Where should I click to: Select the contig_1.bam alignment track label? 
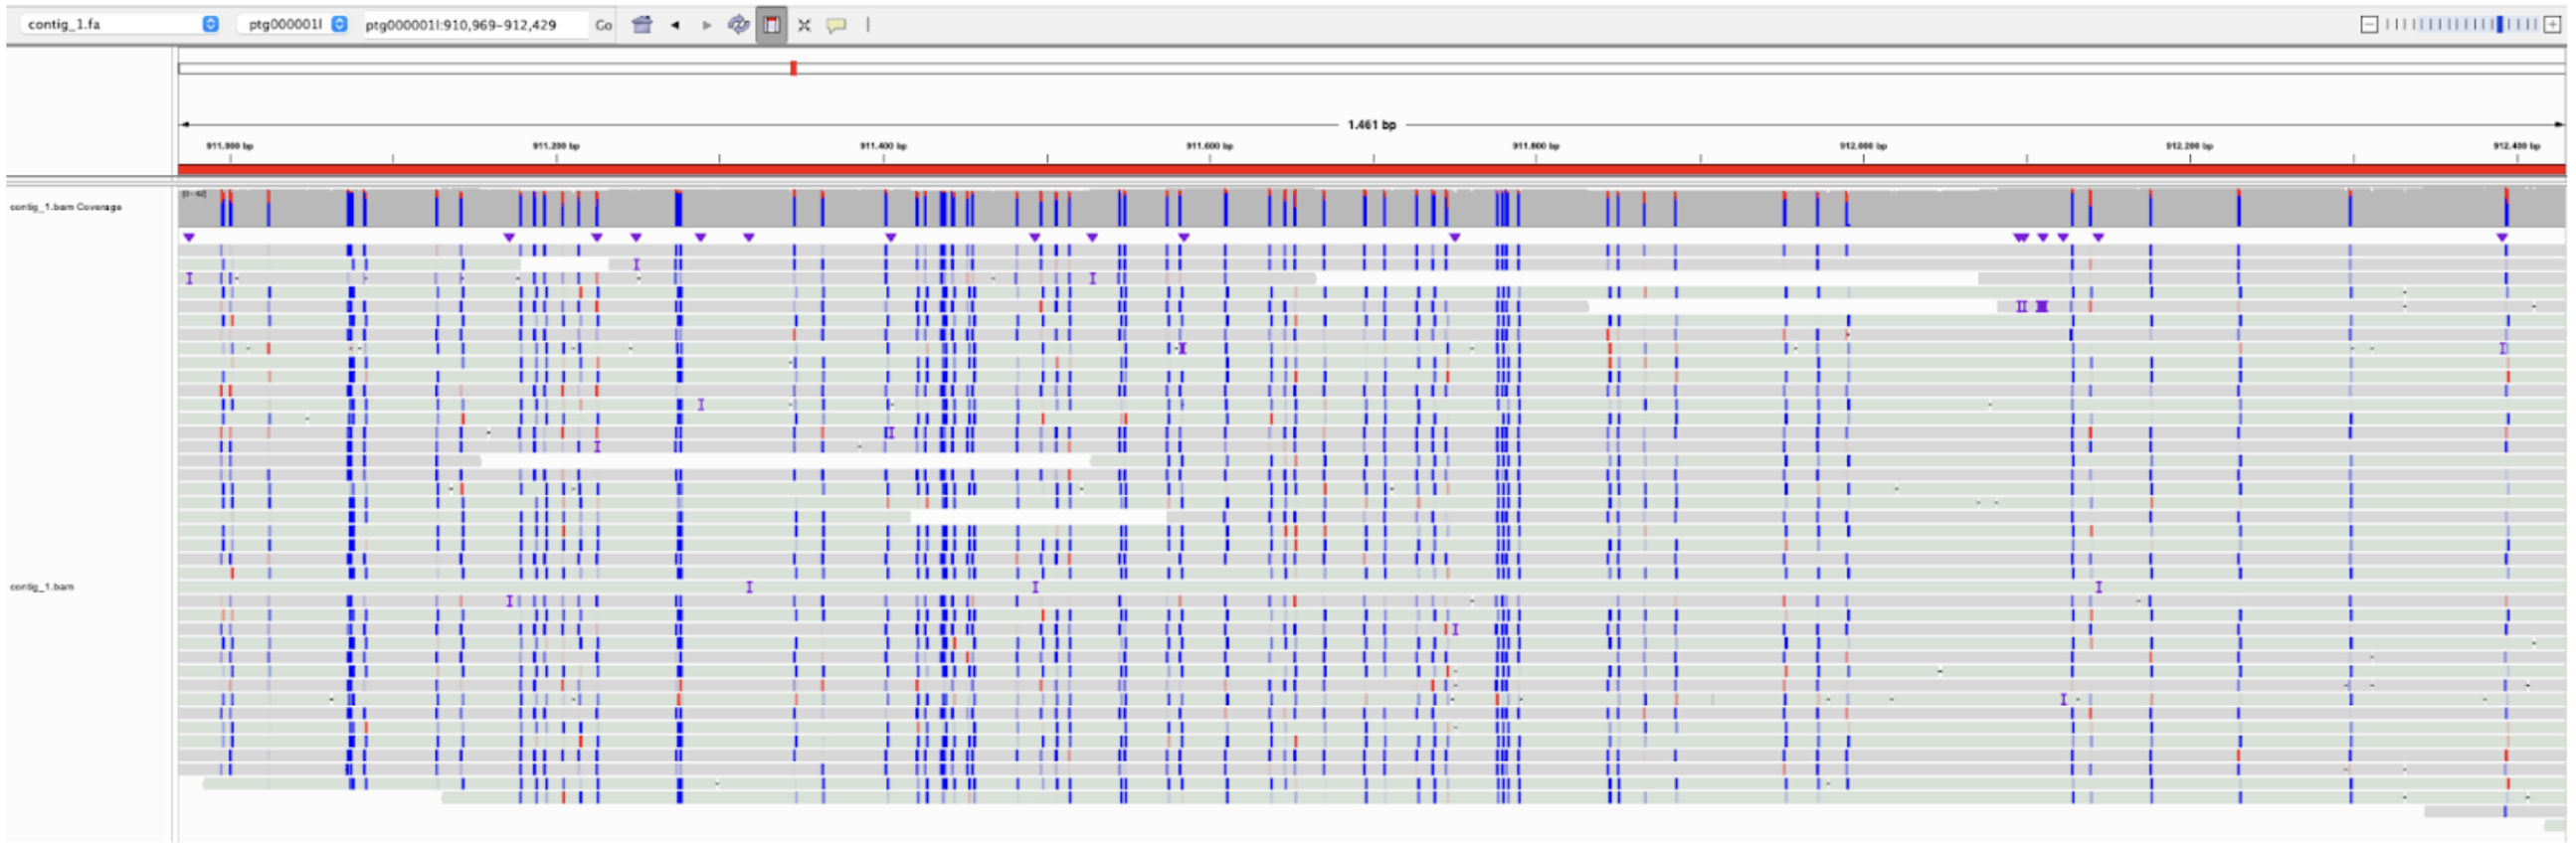pyautogui.click(x=42, y=587)
